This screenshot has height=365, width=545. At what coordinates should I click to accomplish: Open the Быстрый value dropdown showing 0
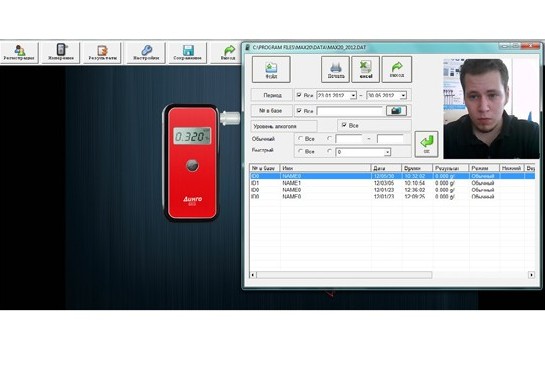387,152
